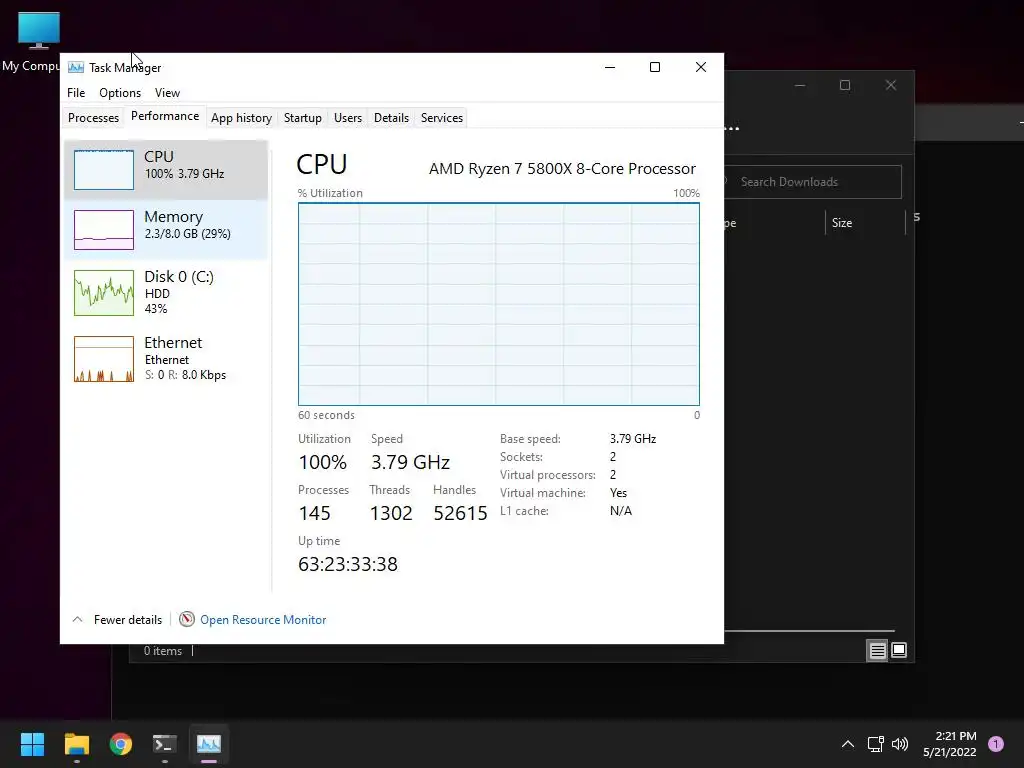Open the notification badge icon
The image size is (1024, 768).
click(996, 743)
